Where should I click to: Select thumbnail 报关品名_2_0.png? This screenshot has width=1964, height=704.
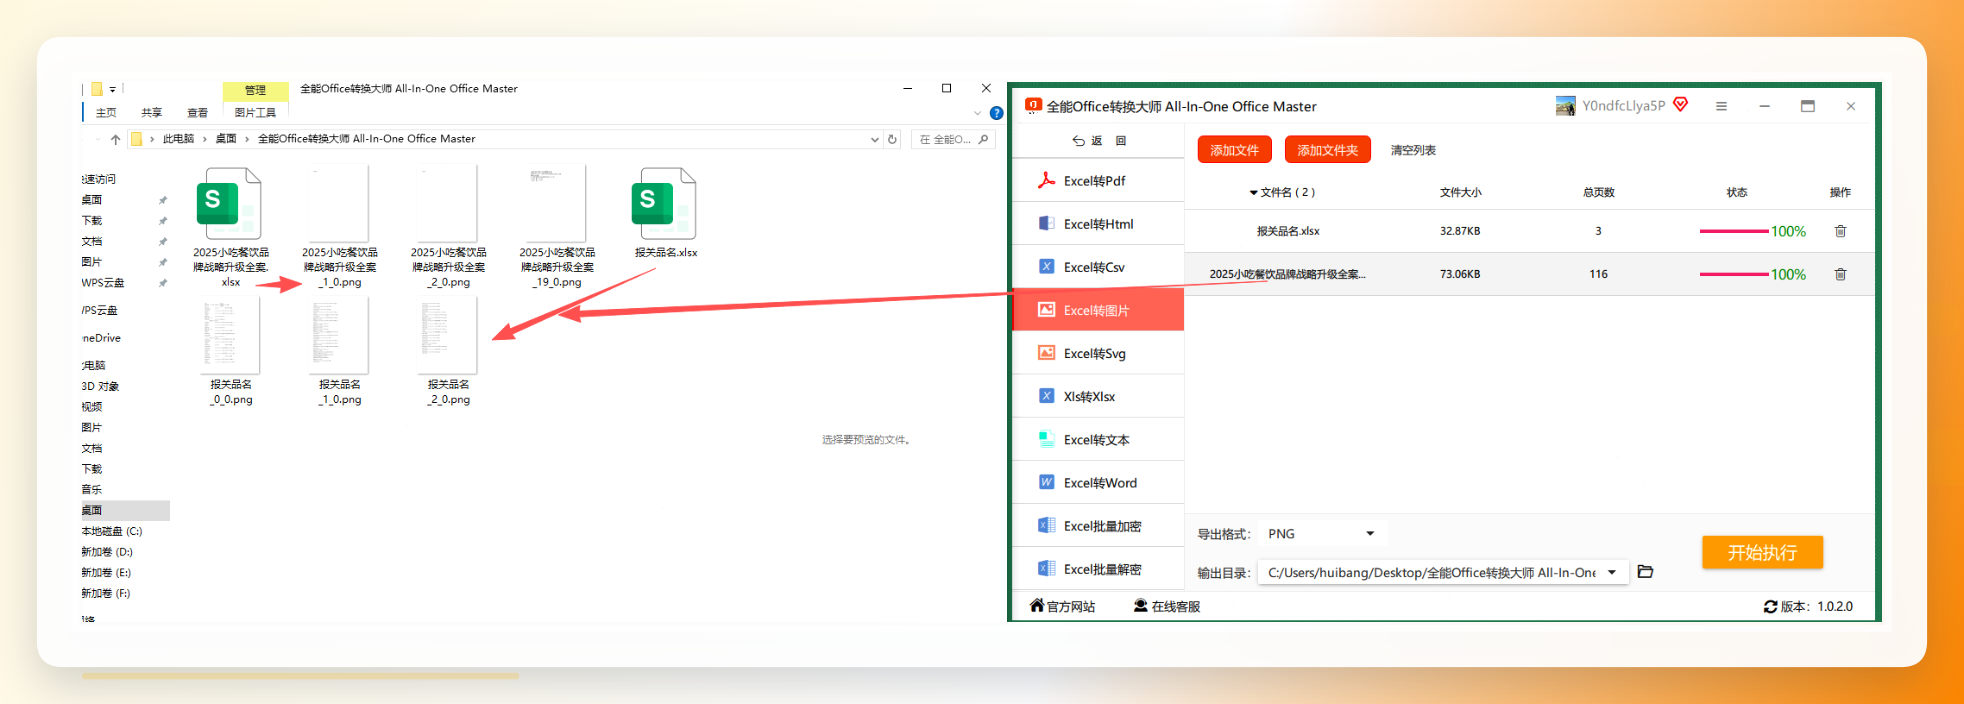coord(448,336)
